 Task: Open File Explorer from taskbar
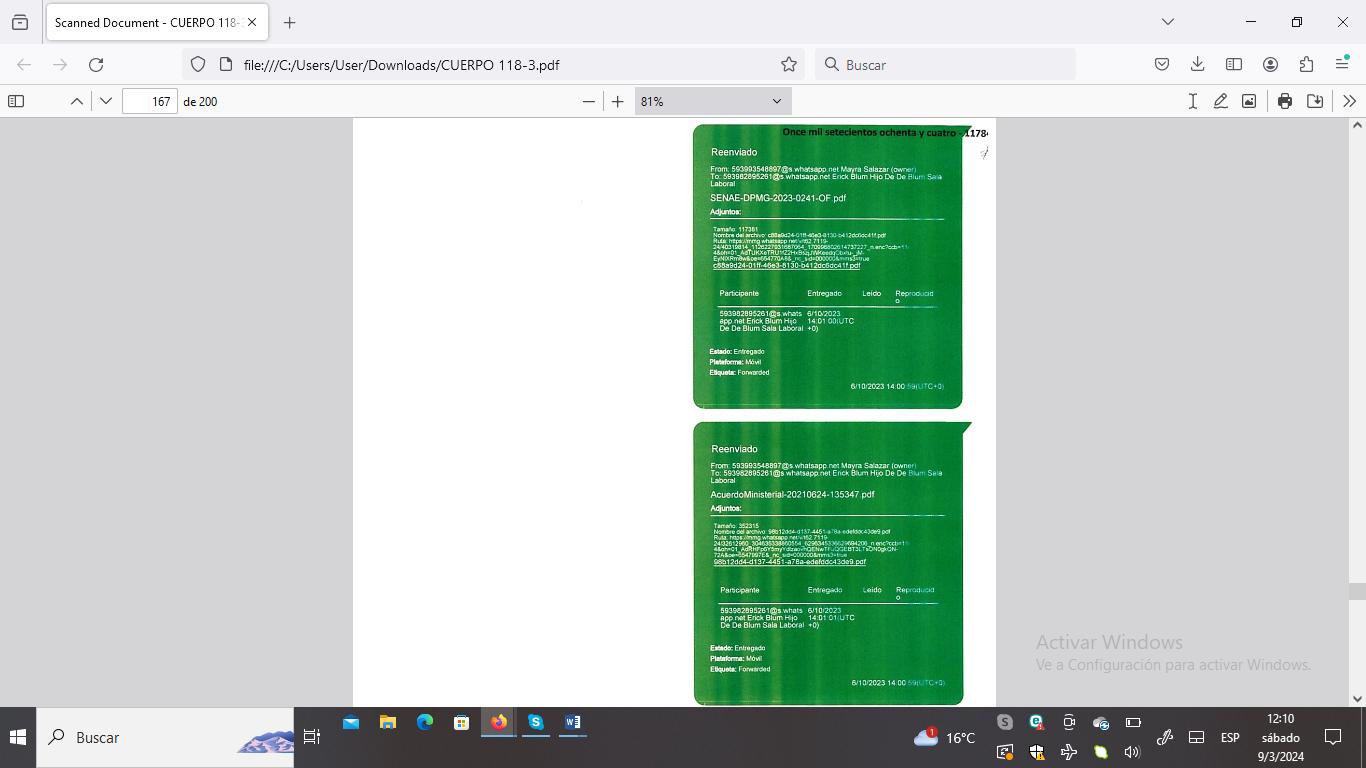pos(388,722)
